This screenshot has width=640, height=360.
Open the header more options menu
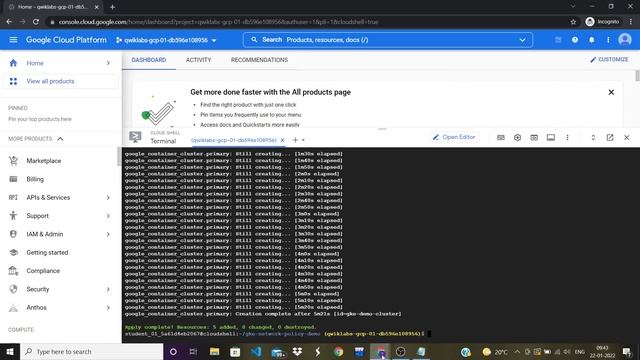(x=608, y=40)
